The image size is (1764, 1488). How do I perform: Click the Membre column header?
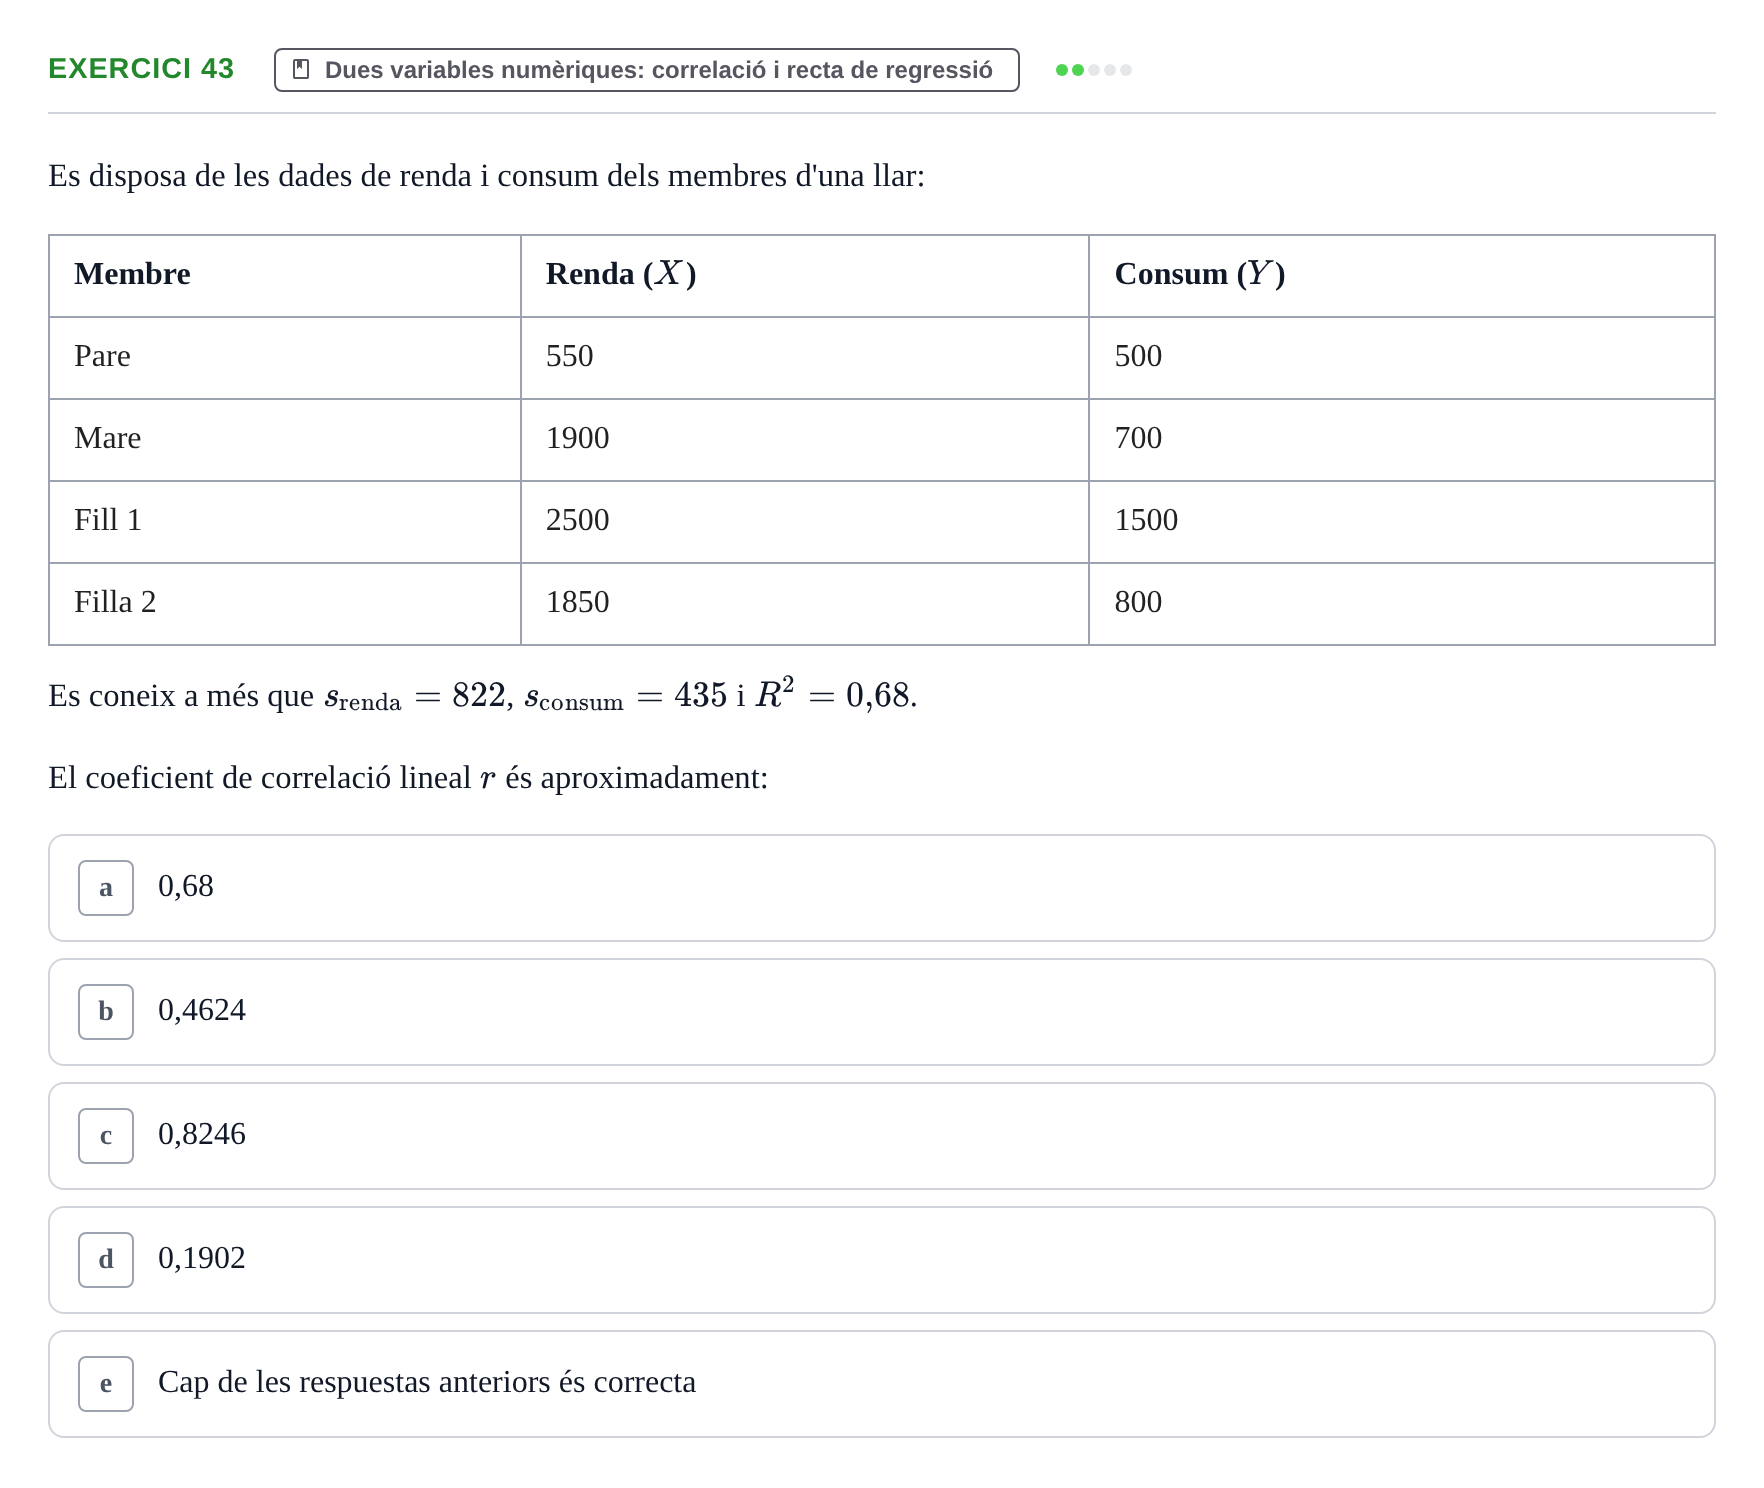[132, 274]
